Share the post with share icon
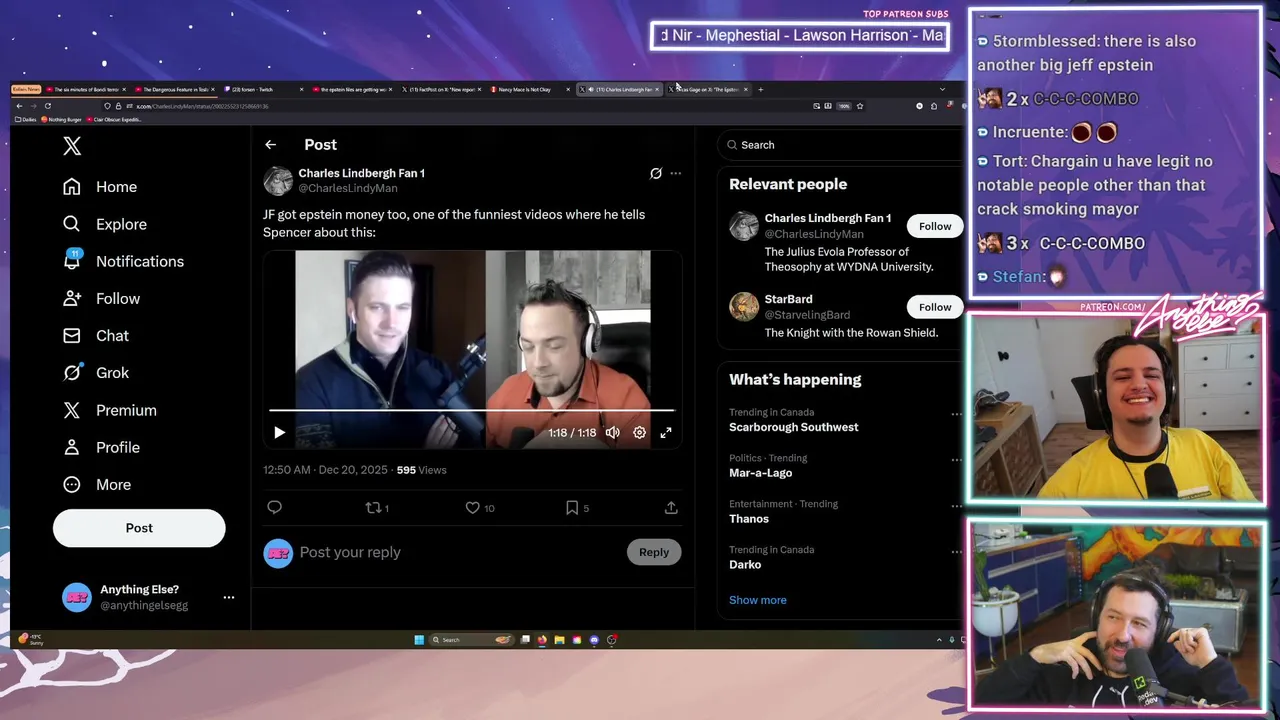Screen dimensions: 1280x720 pos(671,508)
